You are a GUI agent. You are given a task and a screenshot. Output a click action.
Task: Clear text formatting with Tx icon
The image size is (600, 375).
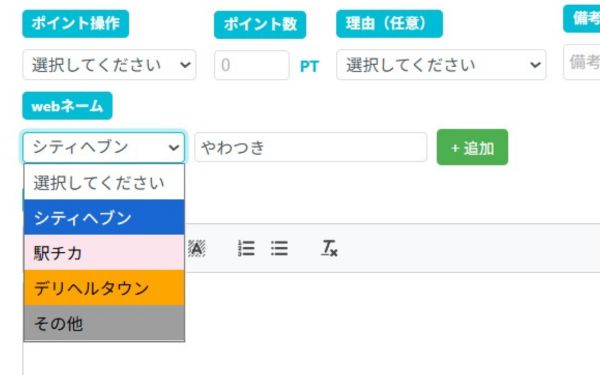[x=329, y=248]
